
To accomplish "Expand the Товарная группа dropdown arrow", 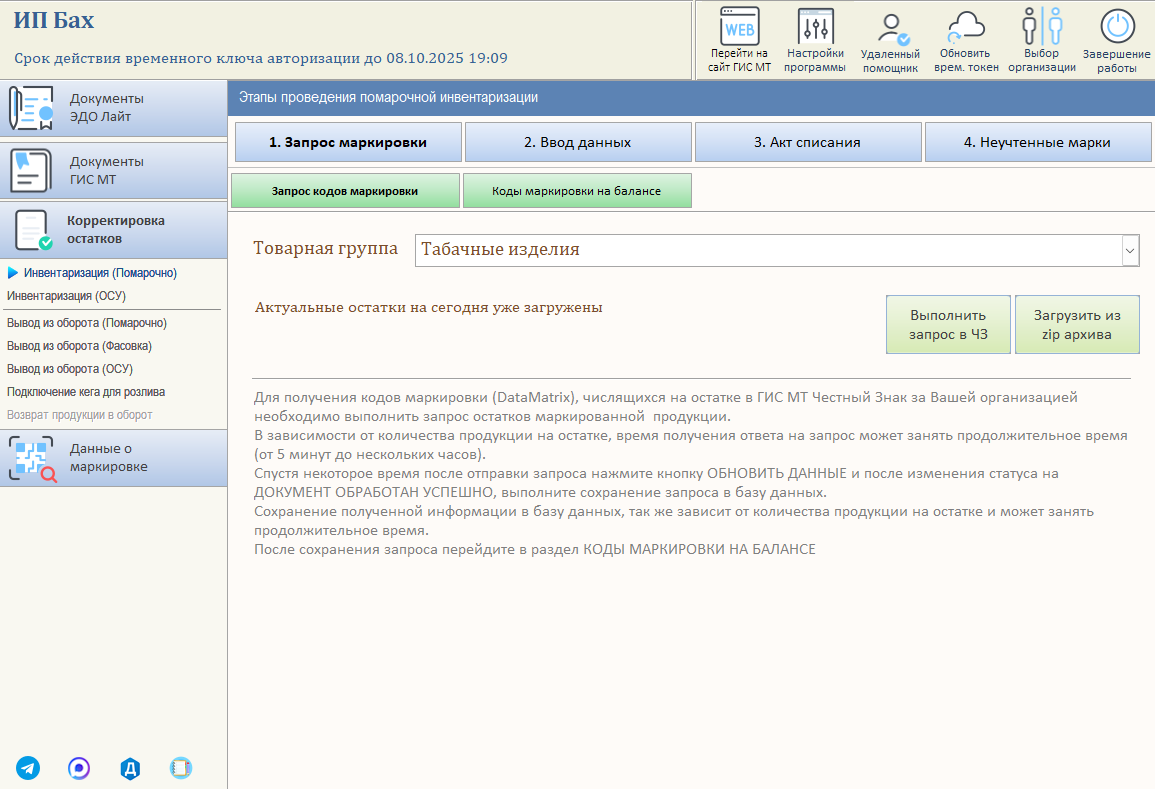I will click(1130, 250).
